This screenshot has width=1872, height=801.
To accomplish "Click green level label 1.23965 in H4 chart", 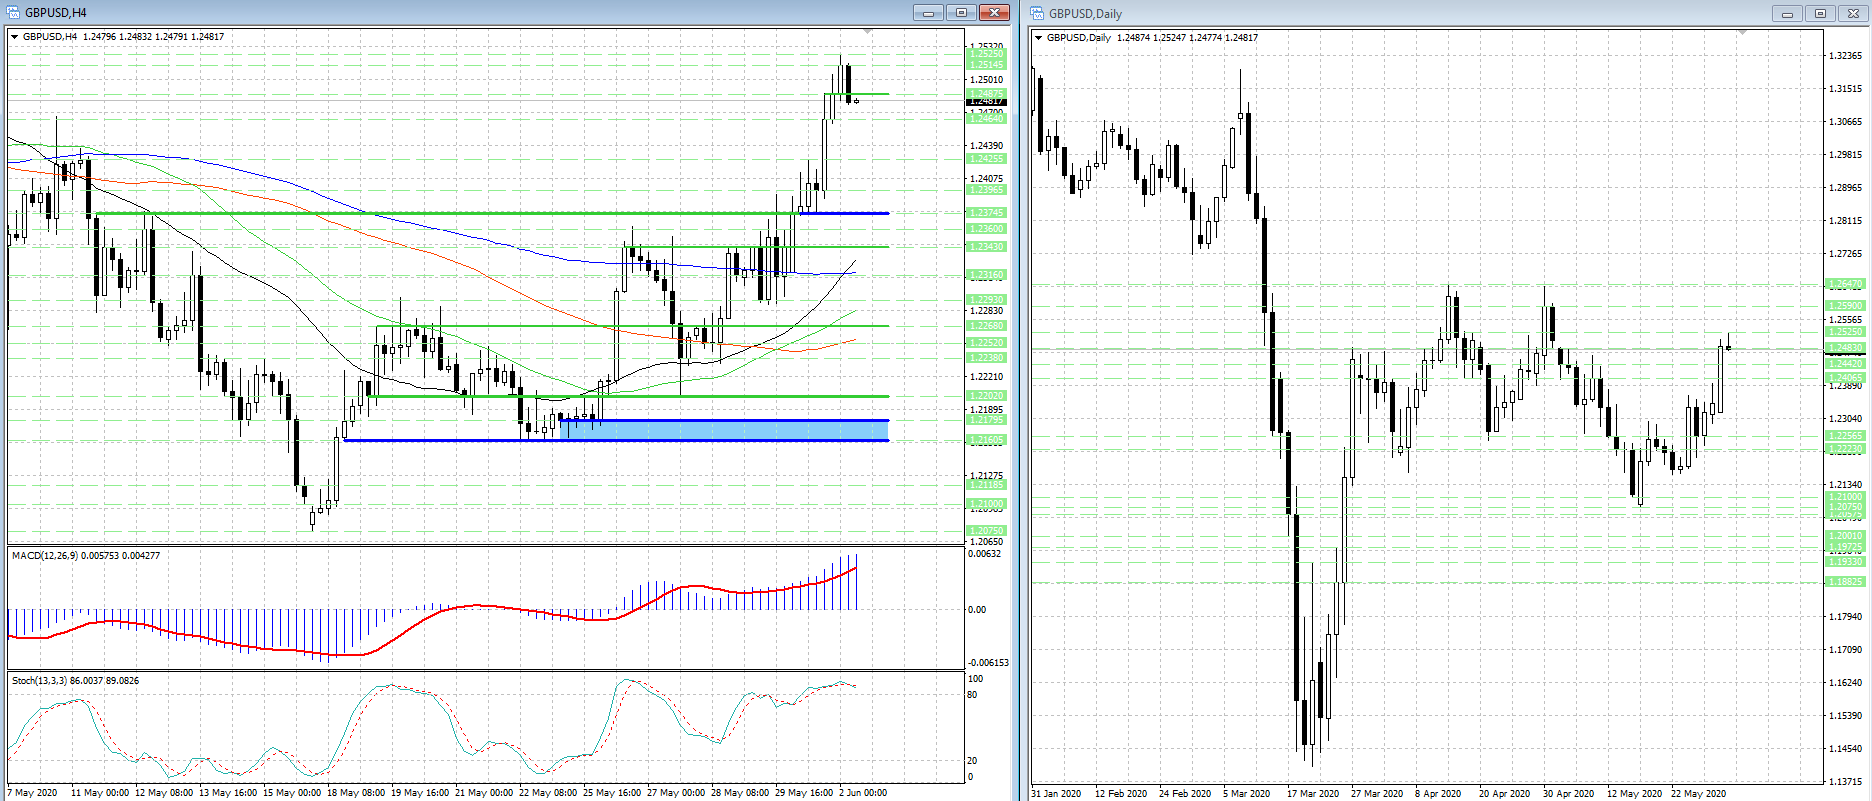I will pos(986,189).
